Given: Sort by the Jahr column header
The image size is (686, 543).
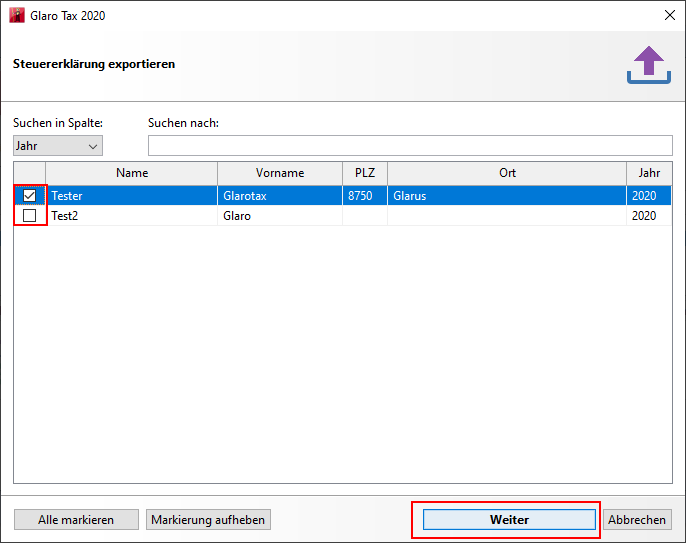Looking at the screenshot, I should click(x=649, y=173).
